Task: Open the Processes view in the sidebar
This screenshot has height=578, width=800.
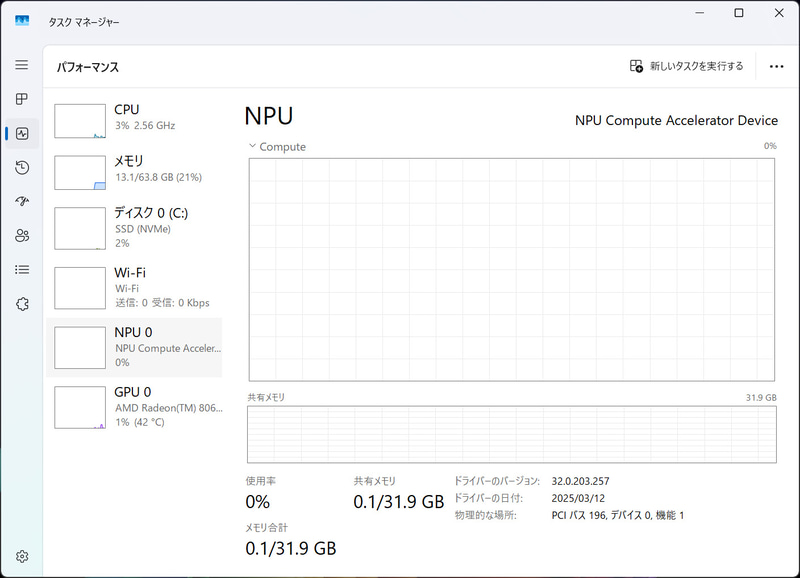Action: pos(21,99)
